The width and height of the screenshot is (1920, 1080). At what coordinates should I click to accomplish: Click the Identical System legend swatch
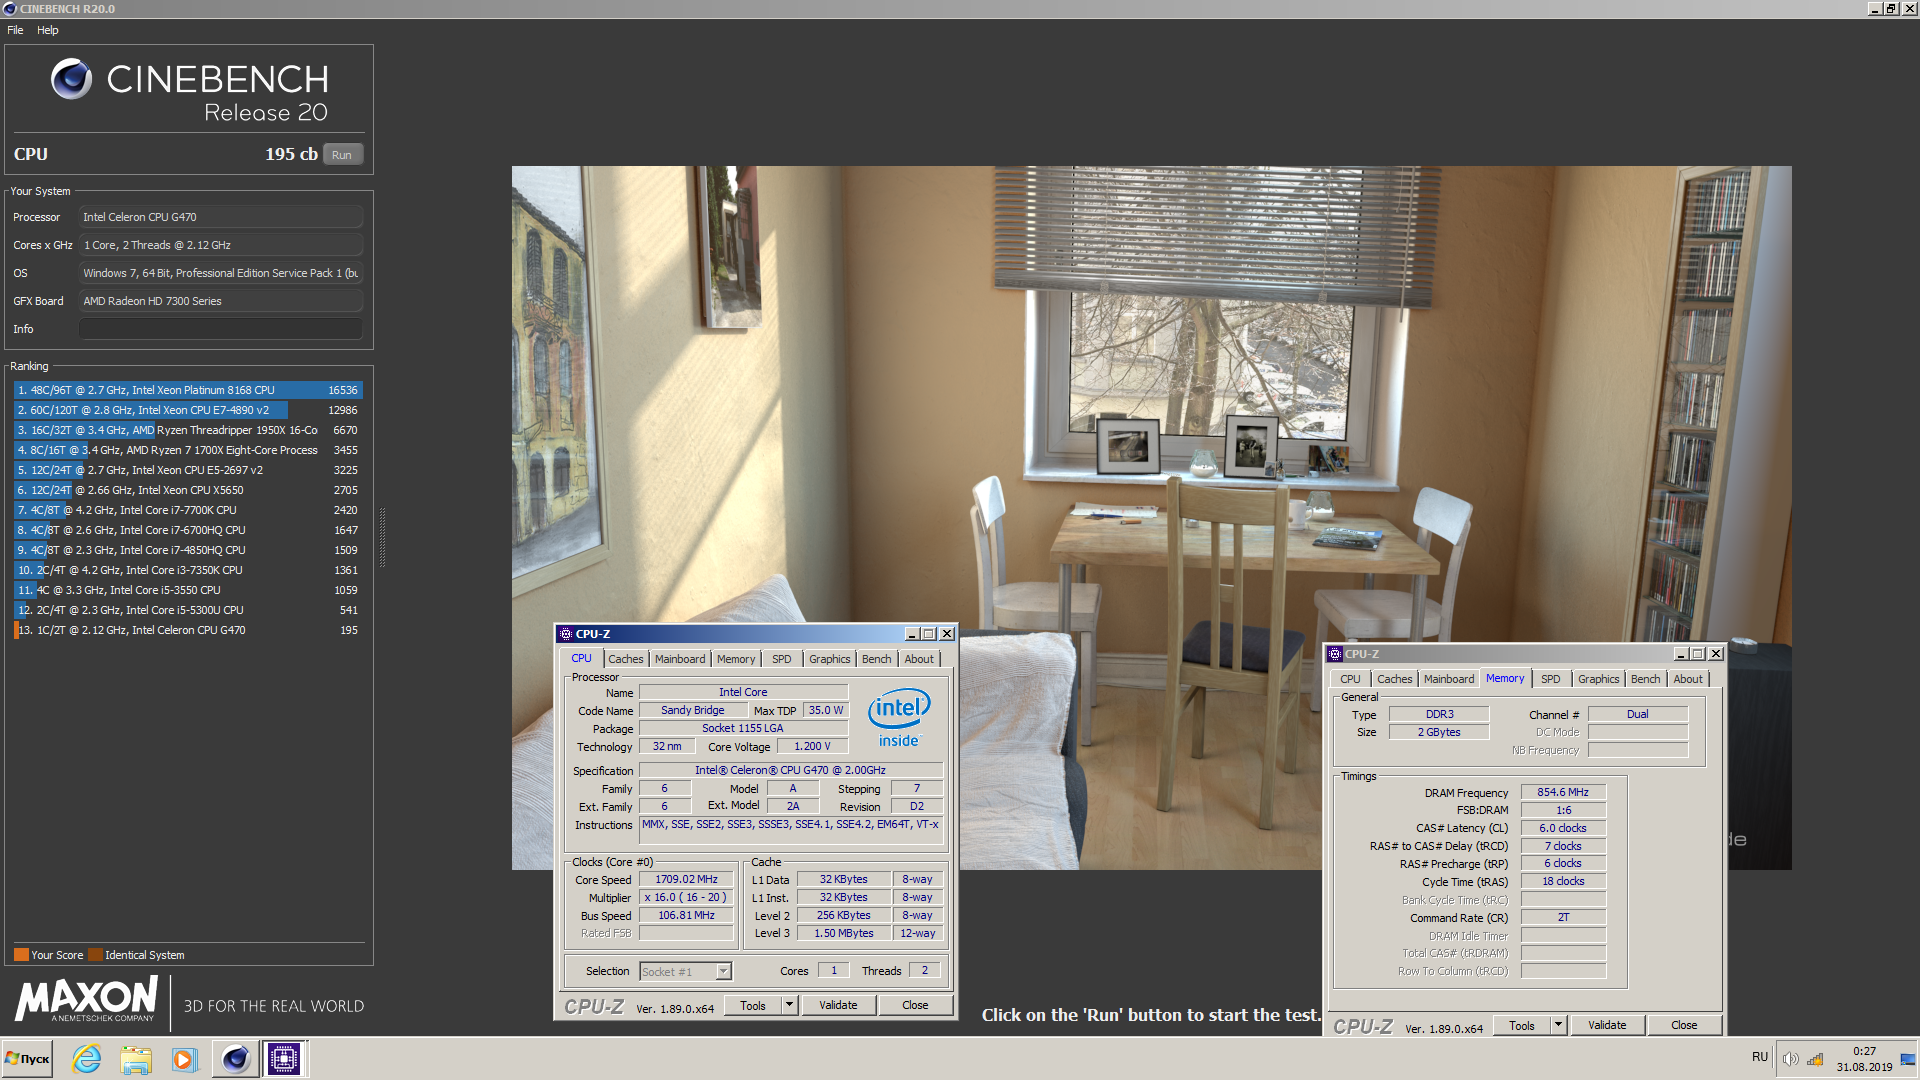95,955
